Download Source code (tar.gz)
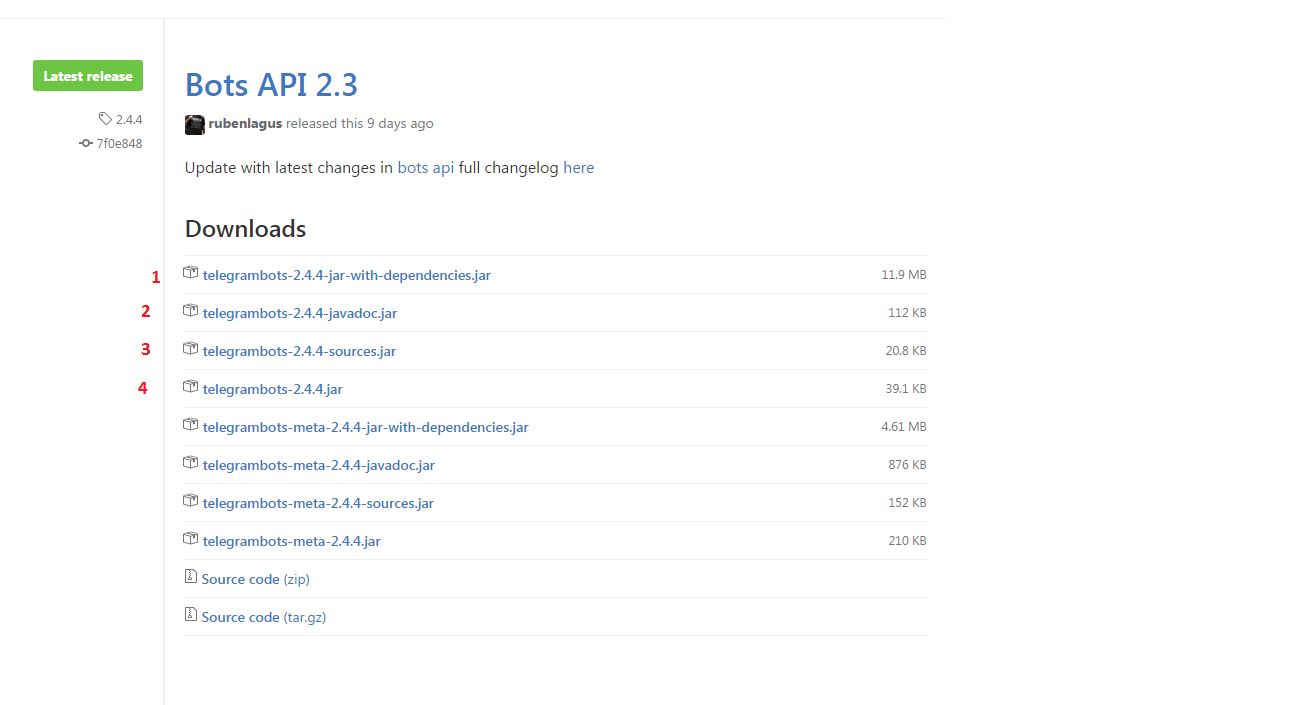 tap(263, 617)
